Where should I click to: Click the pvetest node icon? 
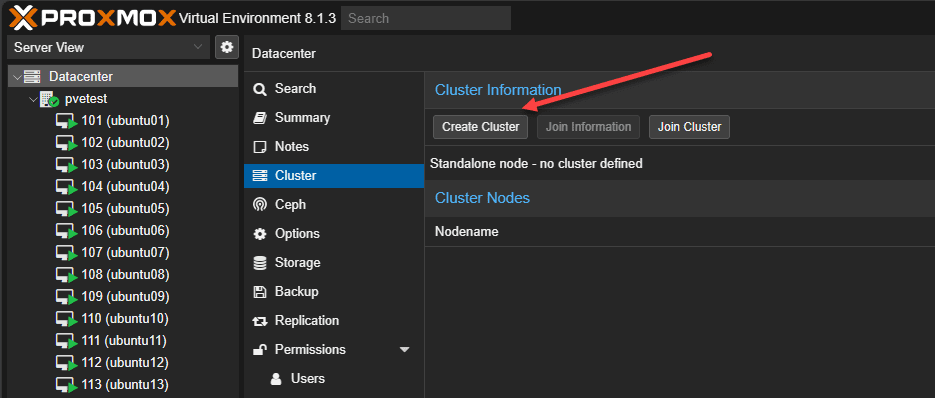click(49, 99)
